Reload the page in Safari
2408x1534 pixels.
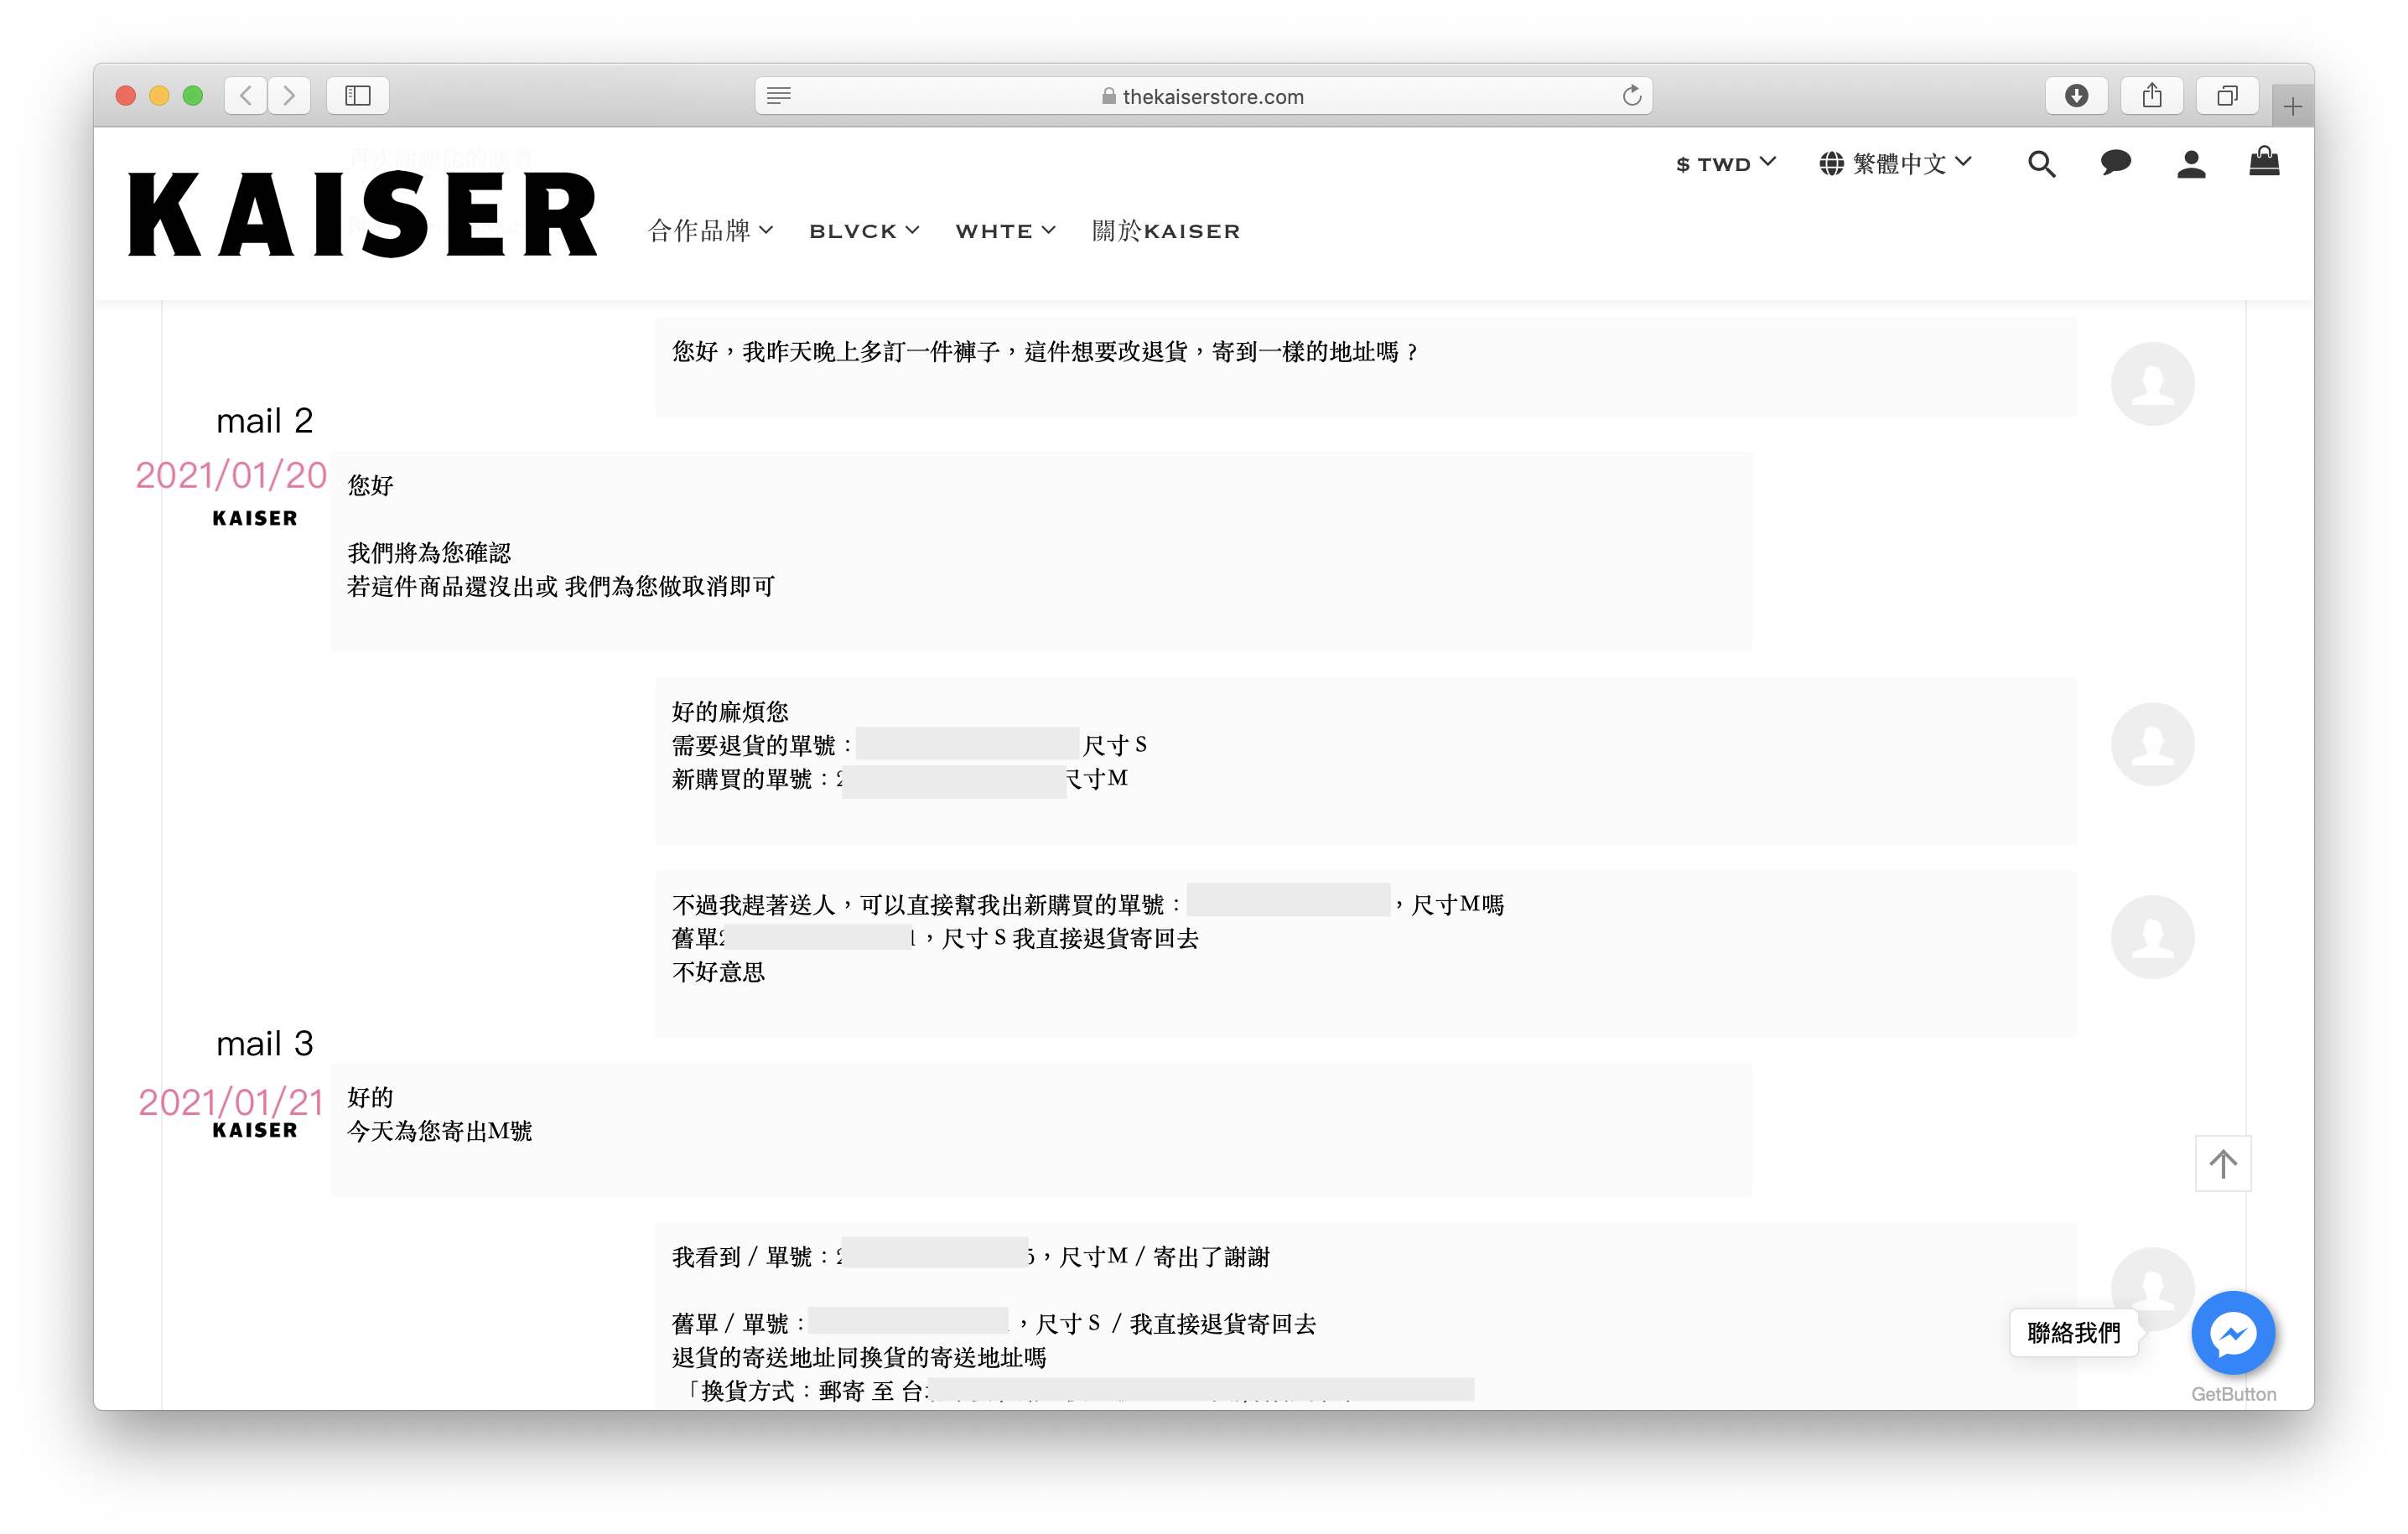pyautogui.click(x=1631, y=96)
